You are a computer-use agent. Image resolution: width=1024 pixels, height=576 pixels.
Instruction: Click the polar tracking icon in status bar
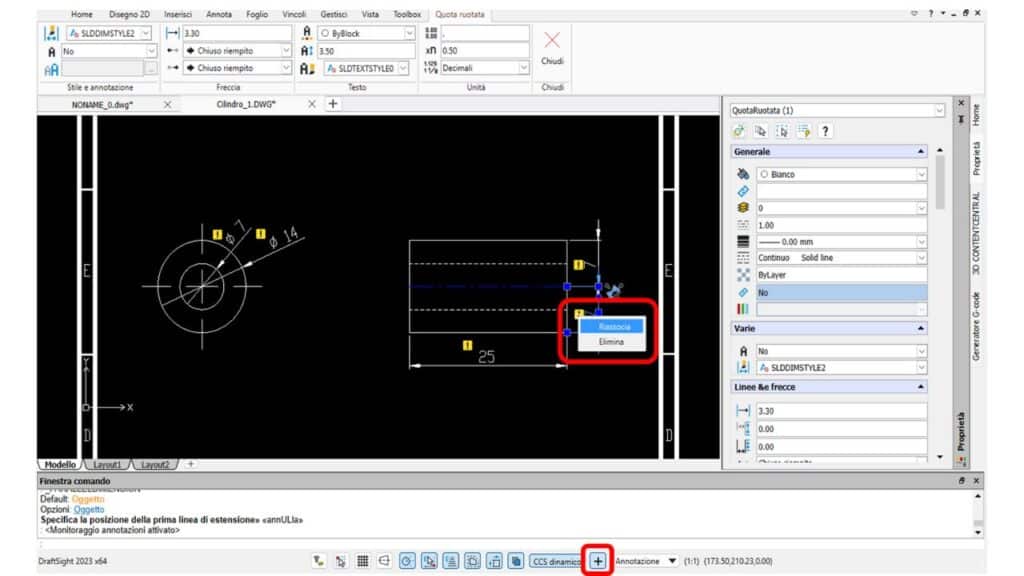[407, 561]
